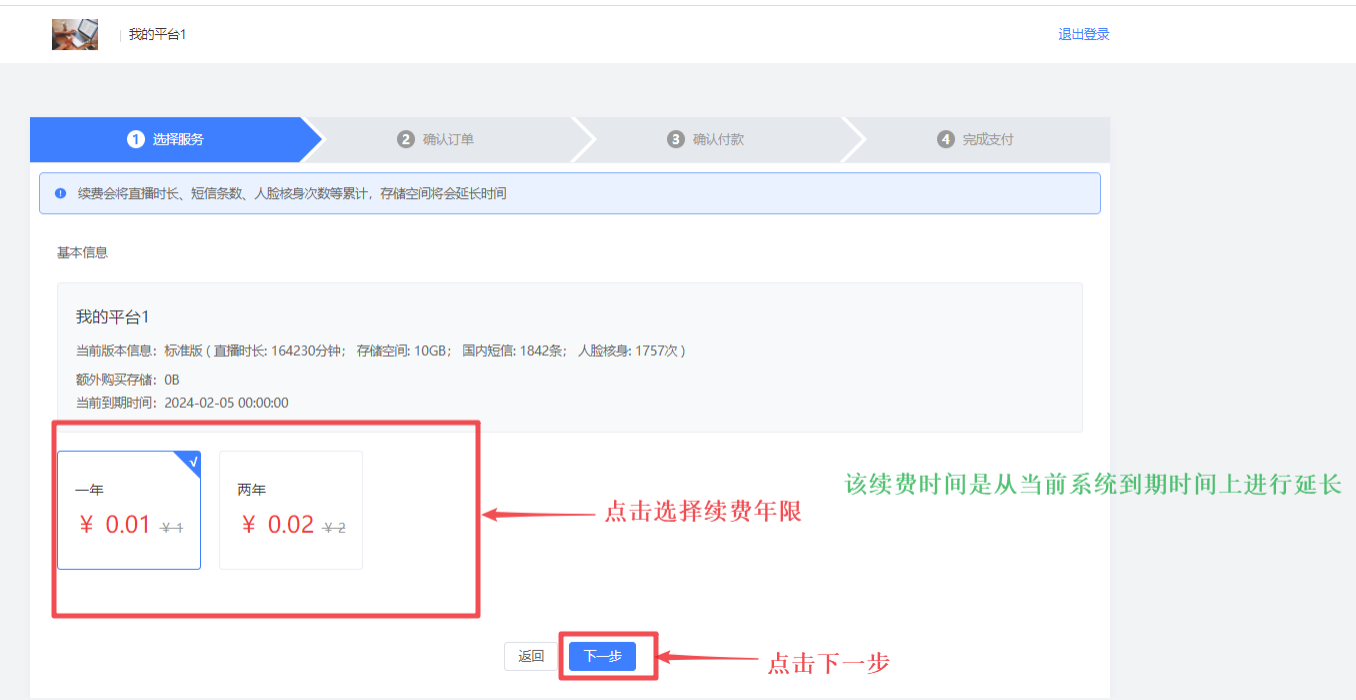
Task: Log out via the 退出登录 link
Action: click(1084, 34)
